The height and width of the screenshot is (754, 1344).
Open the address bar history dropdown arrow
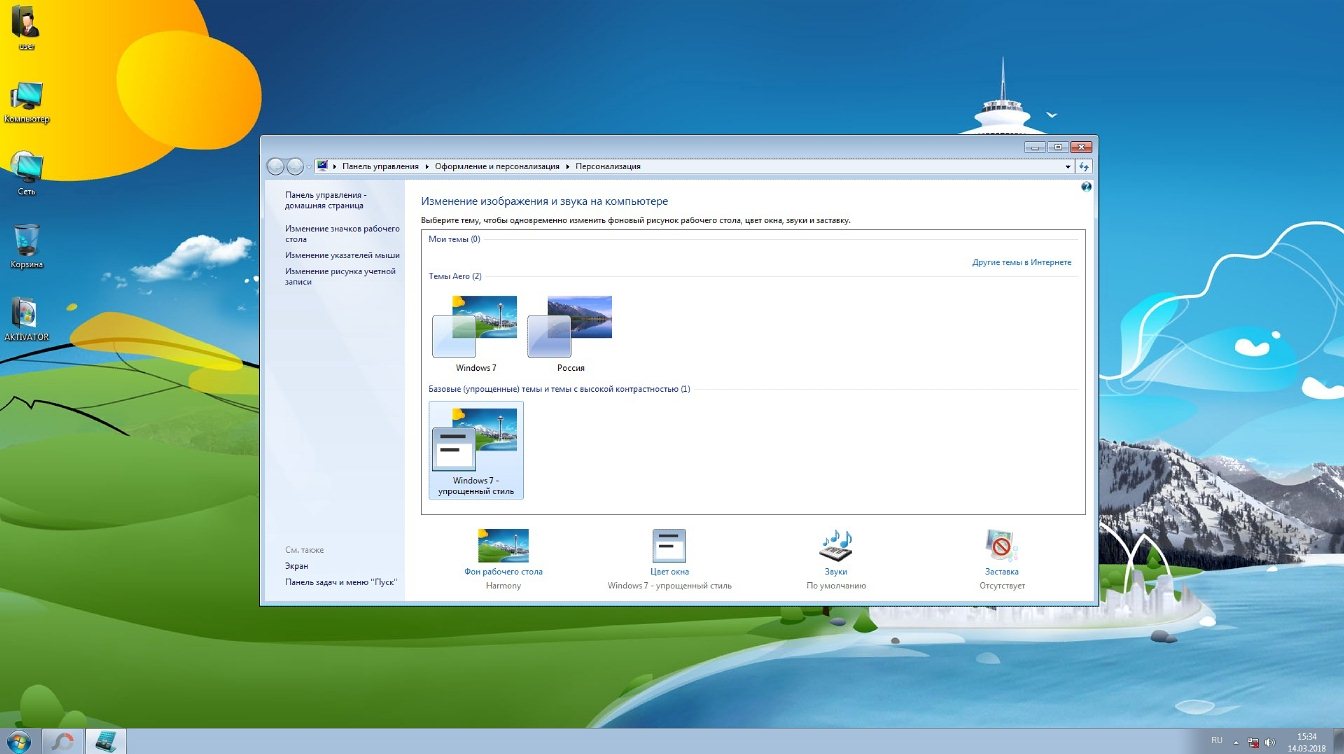1068,166
